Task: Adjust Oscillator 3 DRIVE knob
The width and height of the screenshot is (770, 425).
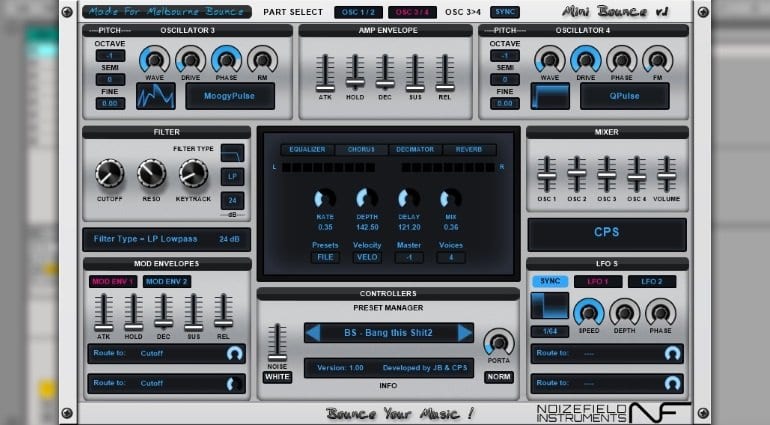Action: (x=191, y=59)
